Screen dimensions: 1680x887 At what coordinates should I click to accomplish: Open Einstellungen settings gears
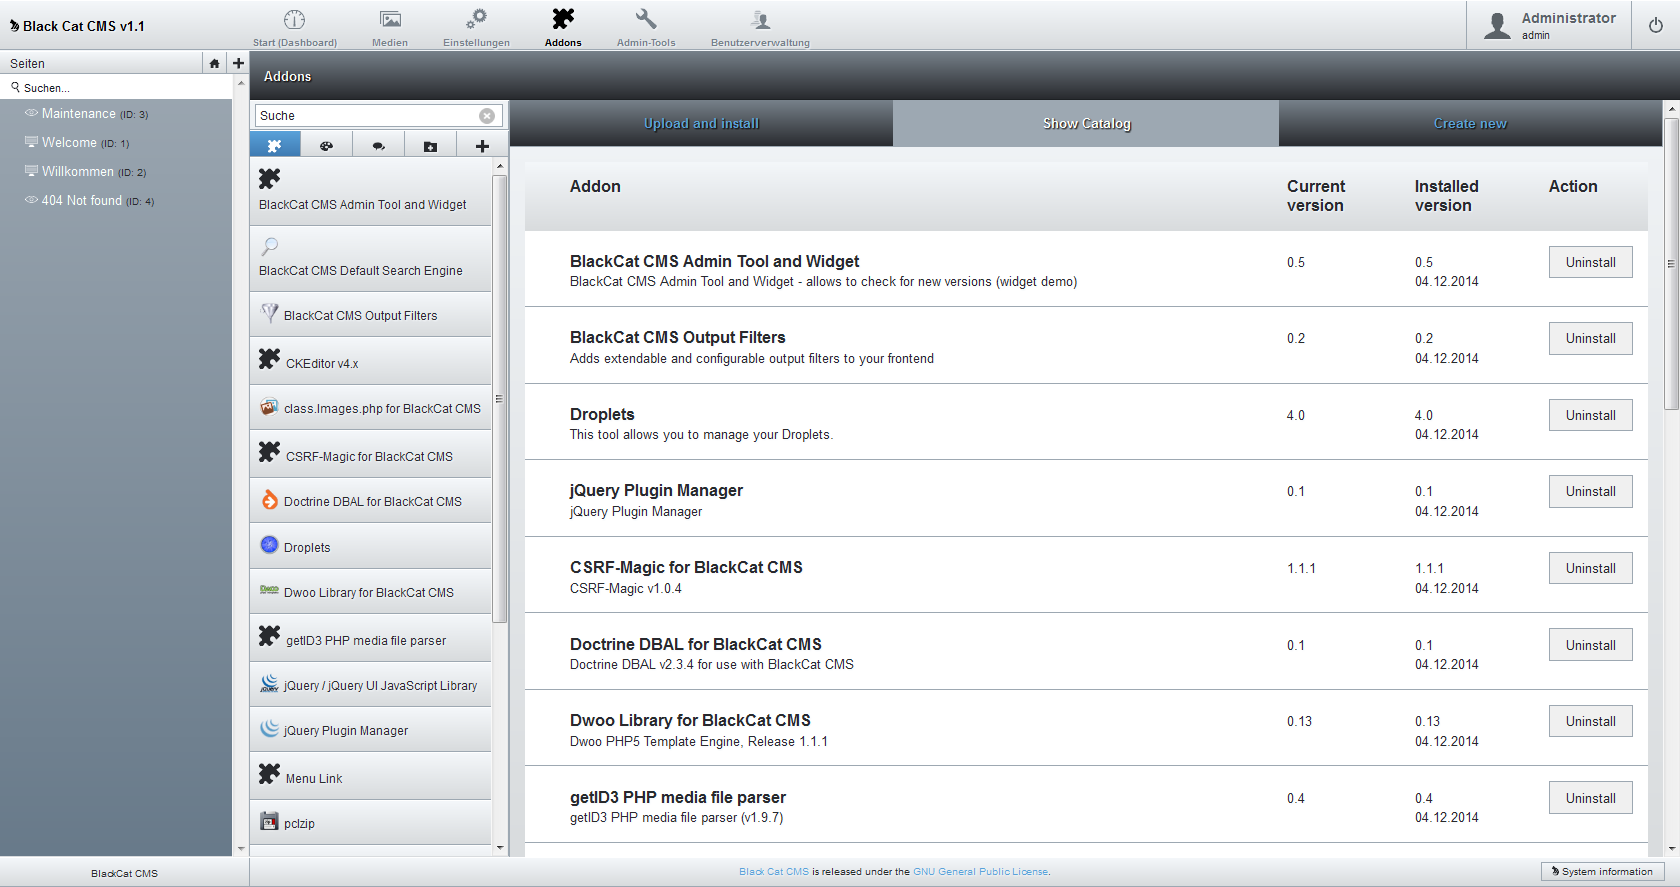coord(476,28)
